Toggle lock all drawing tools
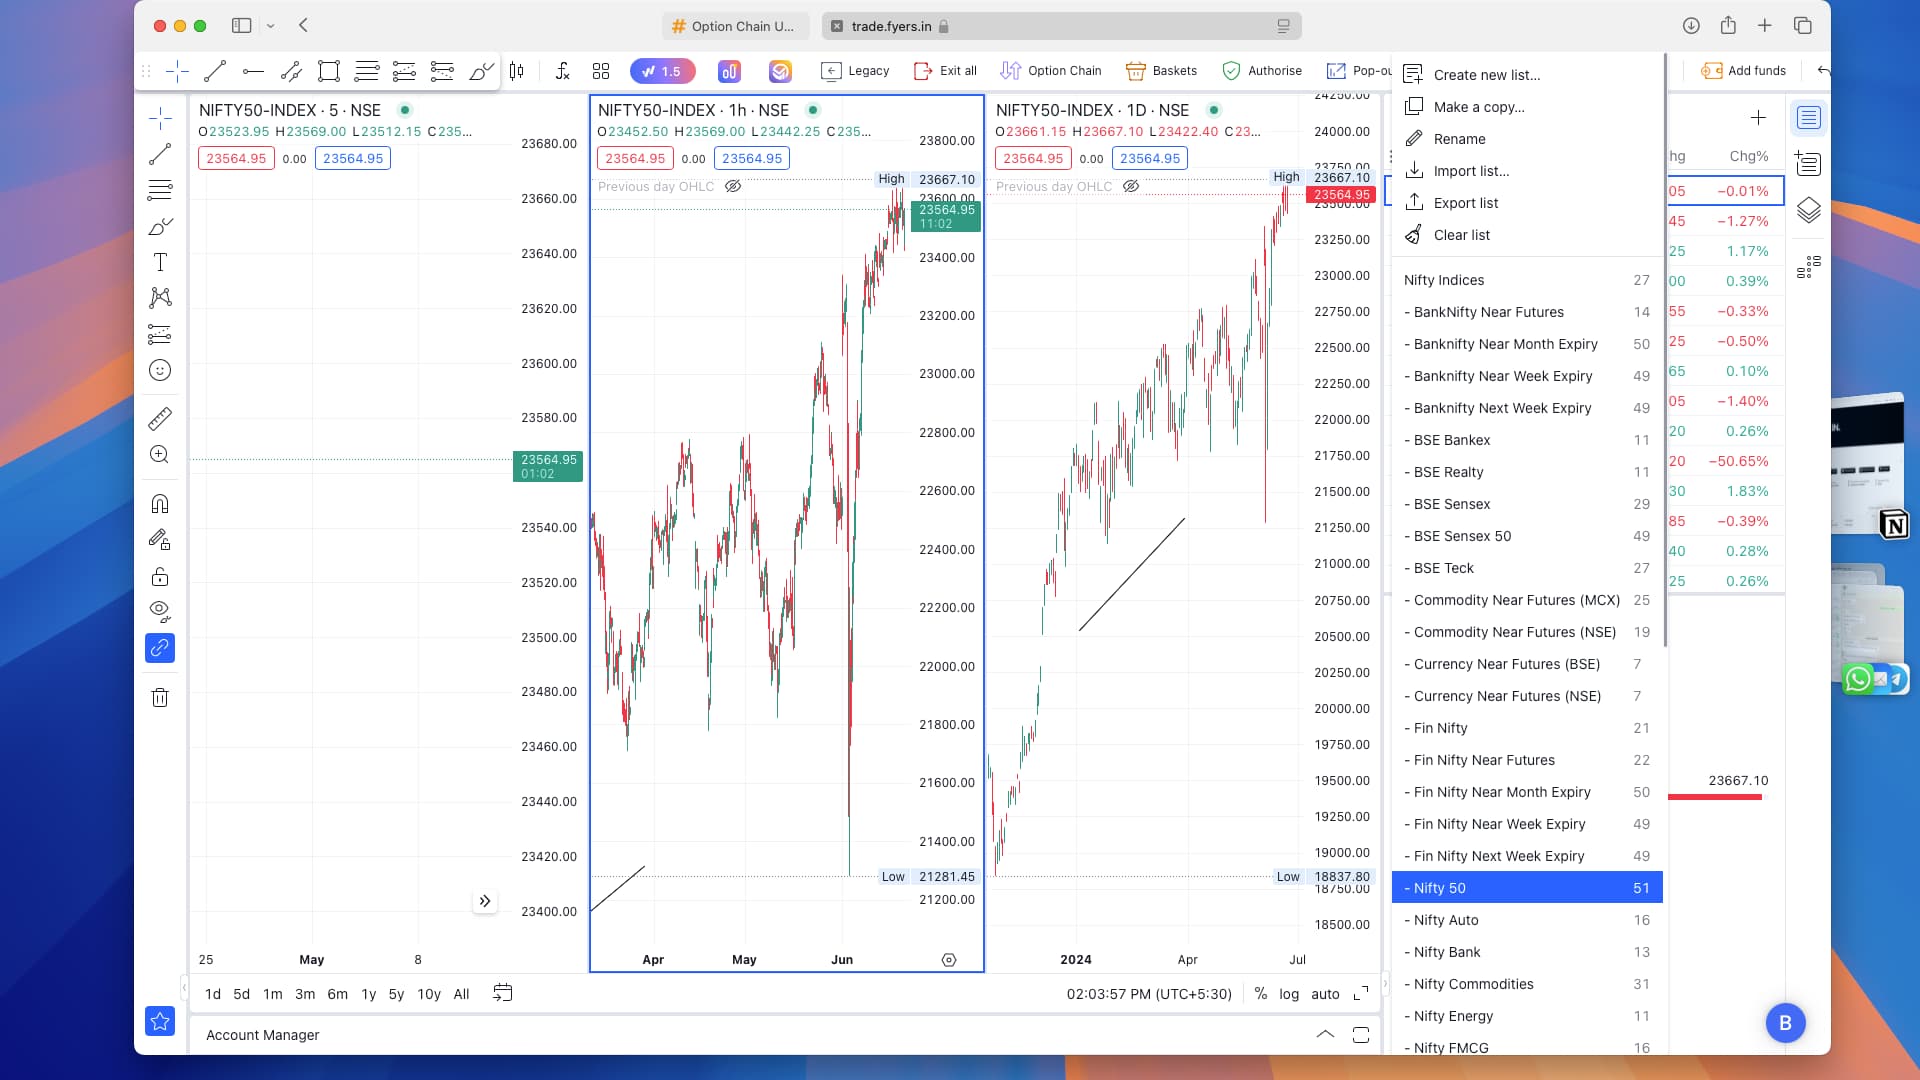 pos(160,577)
